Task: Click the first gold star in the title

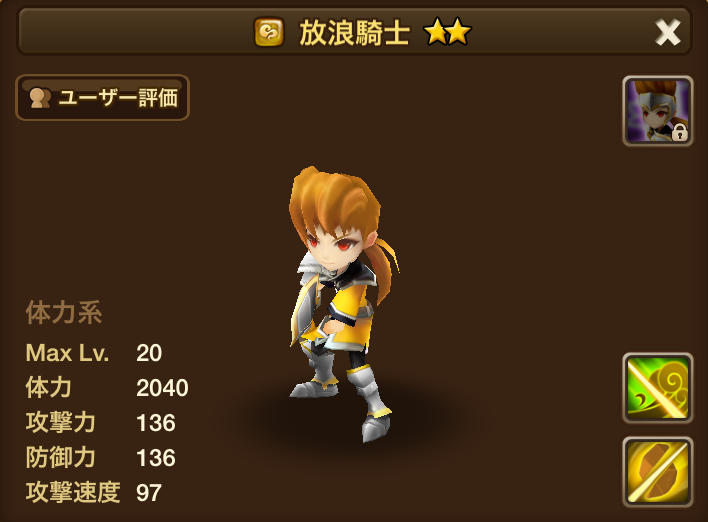Action: click(x=436, y=32)
